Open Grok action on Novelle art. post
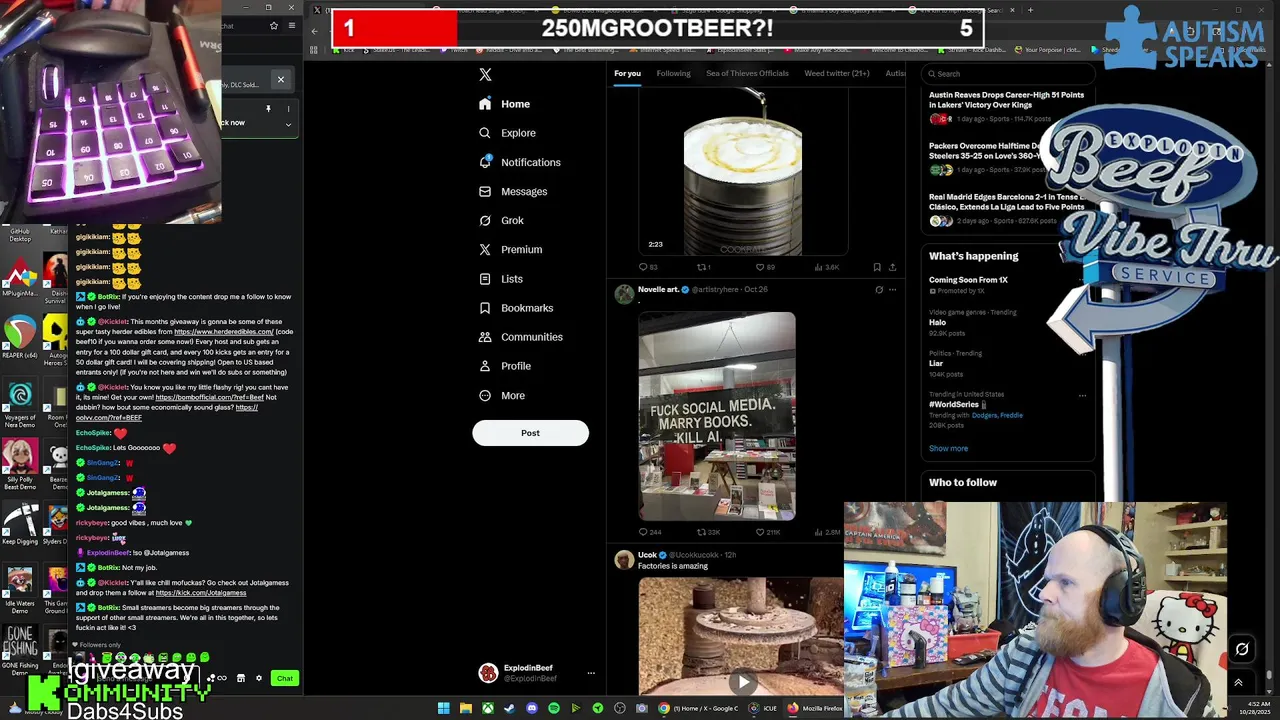The width and height of the screenshot is (1280, 720). [x=879, y=290]
